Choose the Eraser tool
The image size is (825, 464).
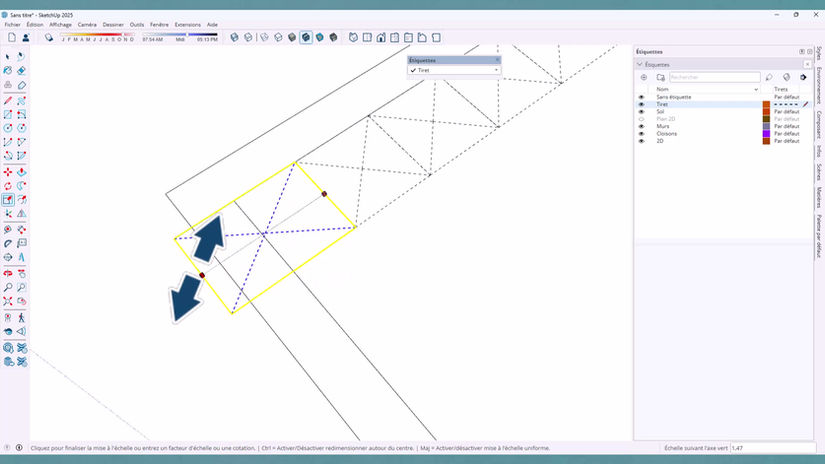(22, 70)
